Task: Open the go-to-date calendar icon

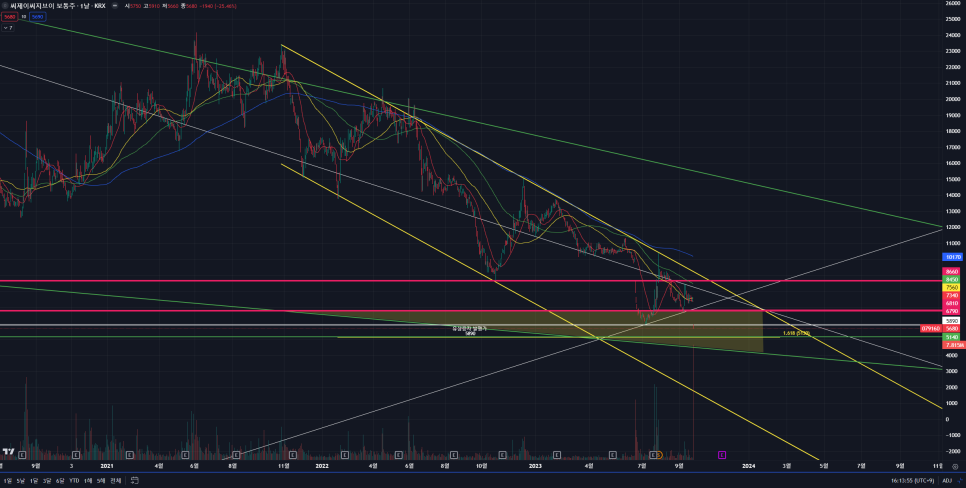Action: tap(134, 480)
